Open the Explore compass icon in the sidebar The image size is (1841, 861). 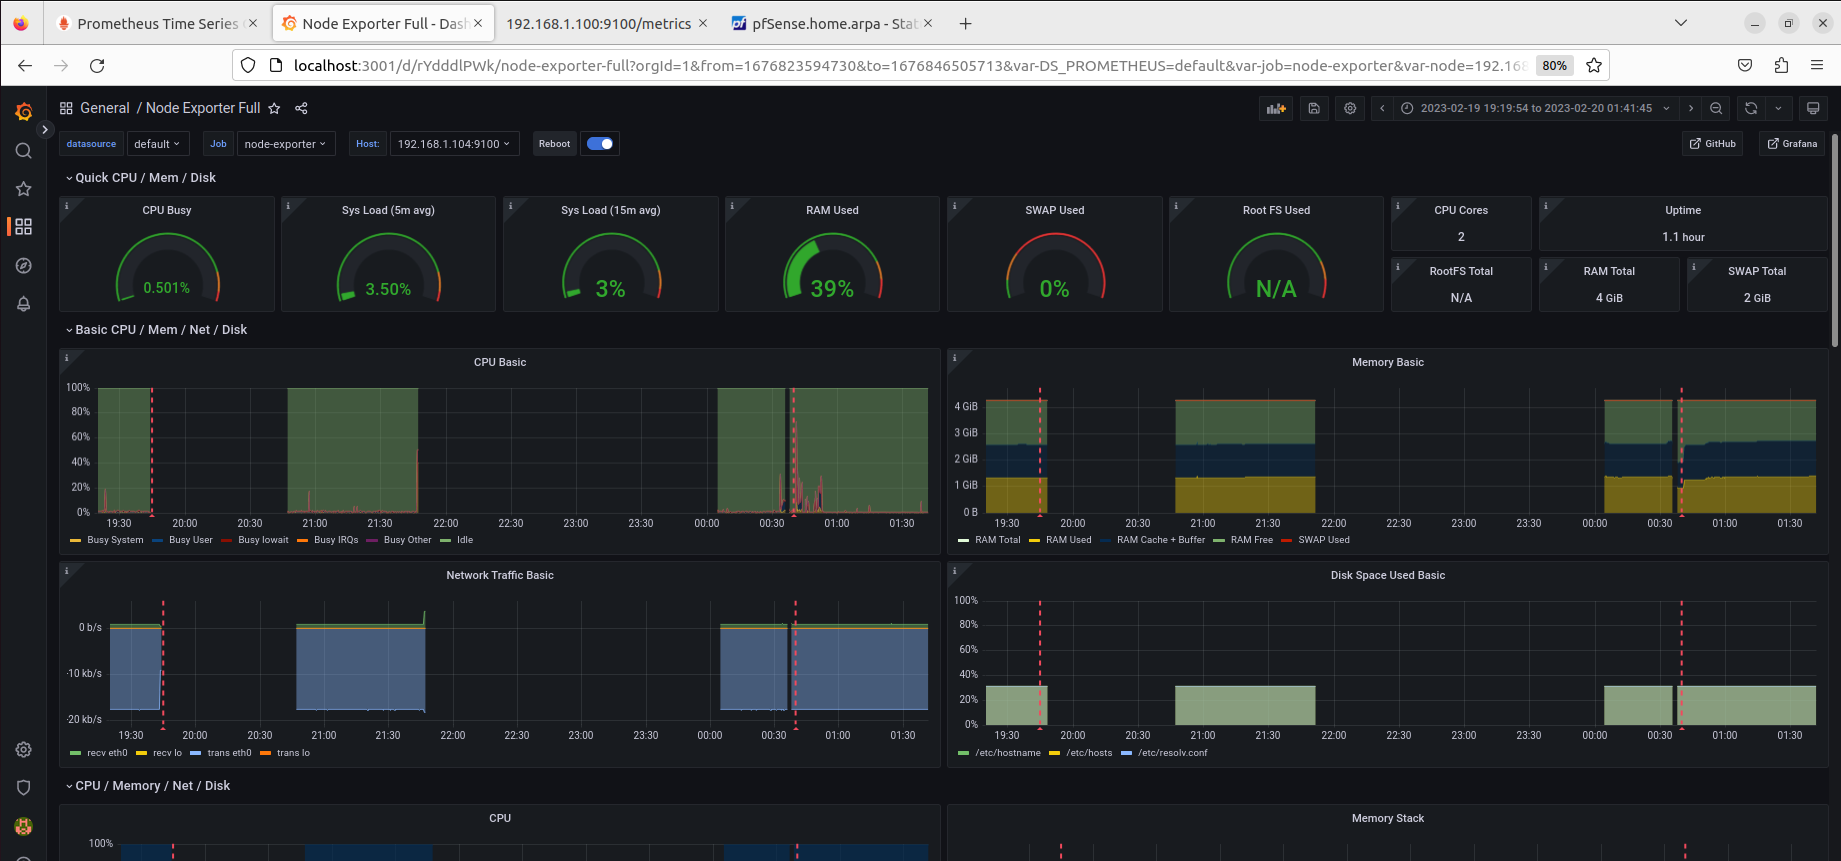pos(24,266)
